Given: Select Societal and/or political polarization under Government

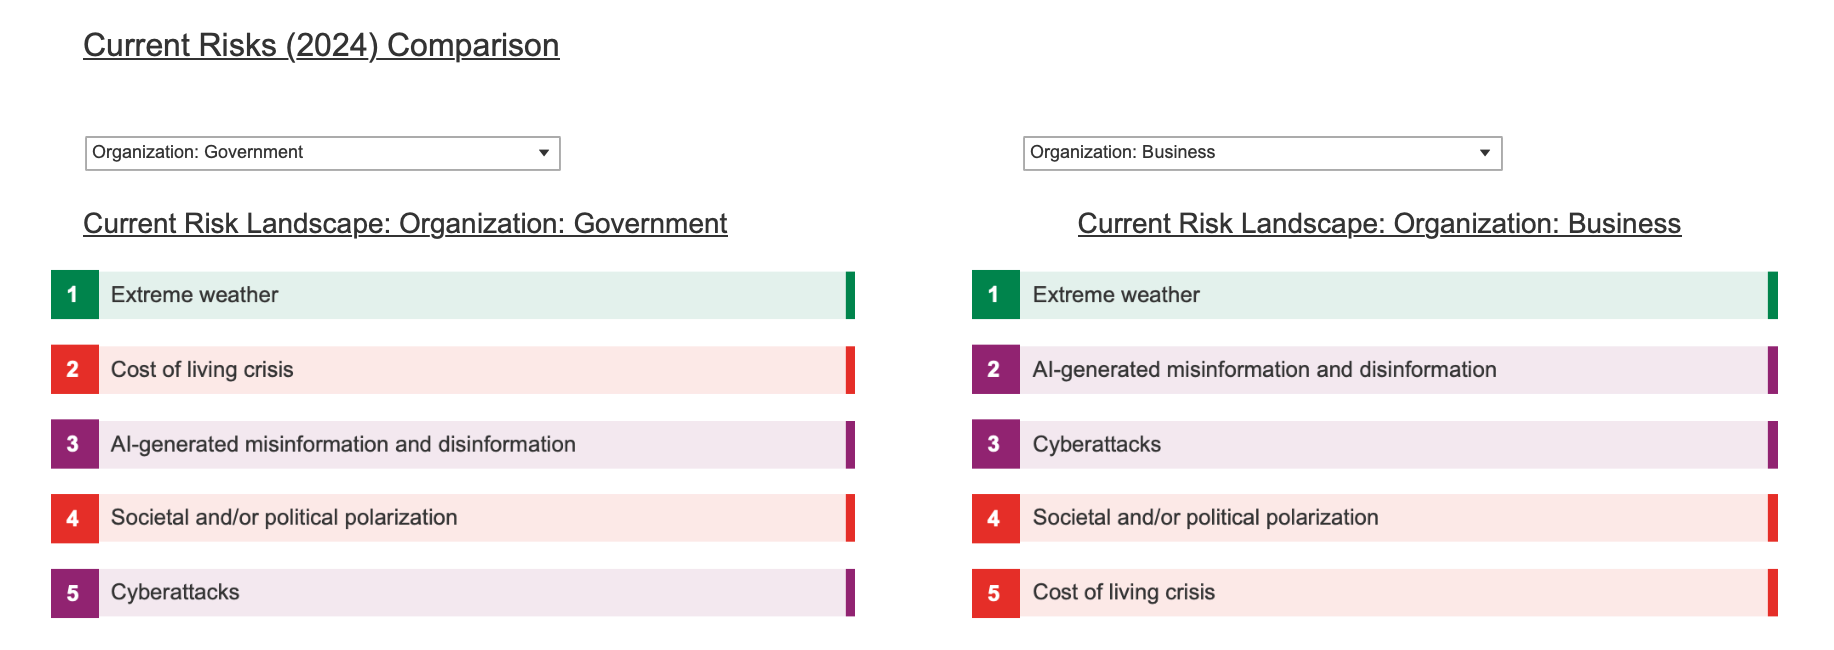Looking at the screenshot, I should [453, 518].
